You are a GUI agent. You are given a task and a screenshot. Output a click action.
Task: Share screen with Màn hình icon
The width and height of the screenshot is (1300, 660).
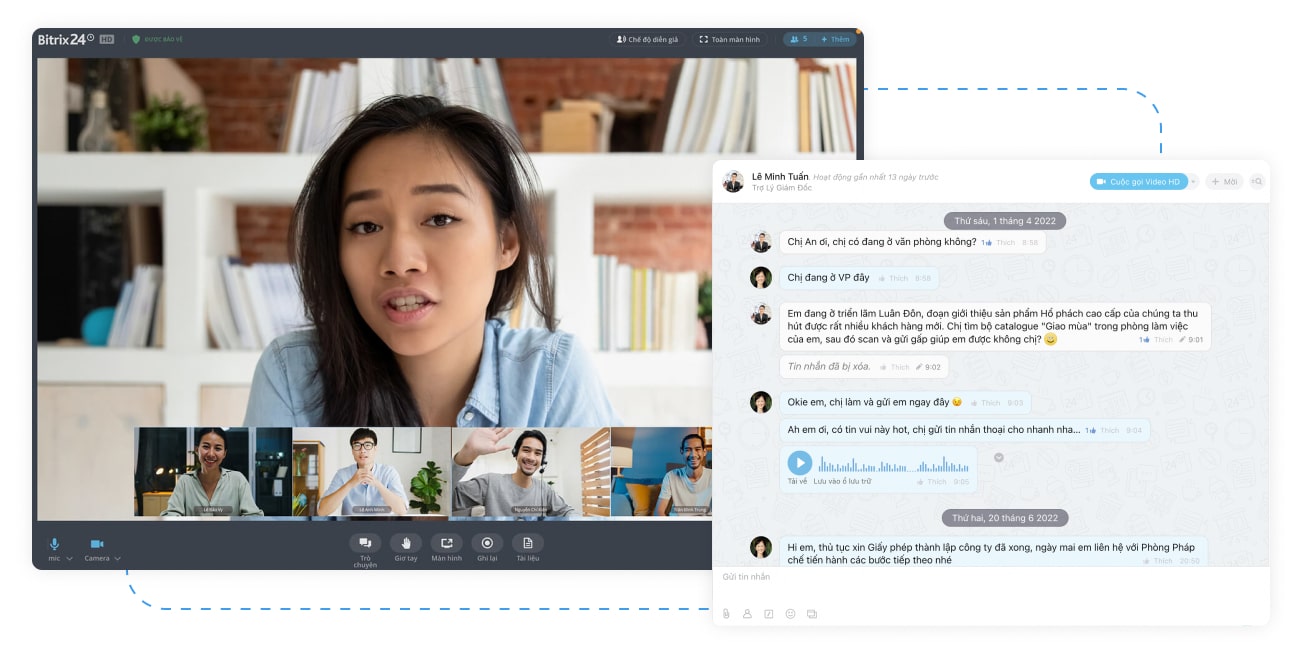(446, 543)
